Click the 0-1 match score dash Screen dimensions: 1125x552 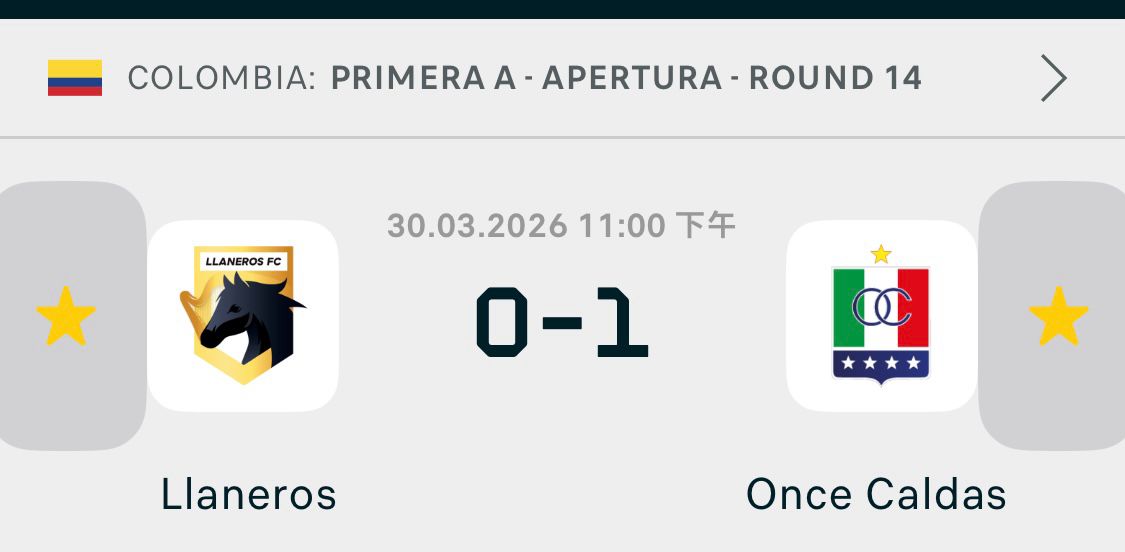point(563,323)
